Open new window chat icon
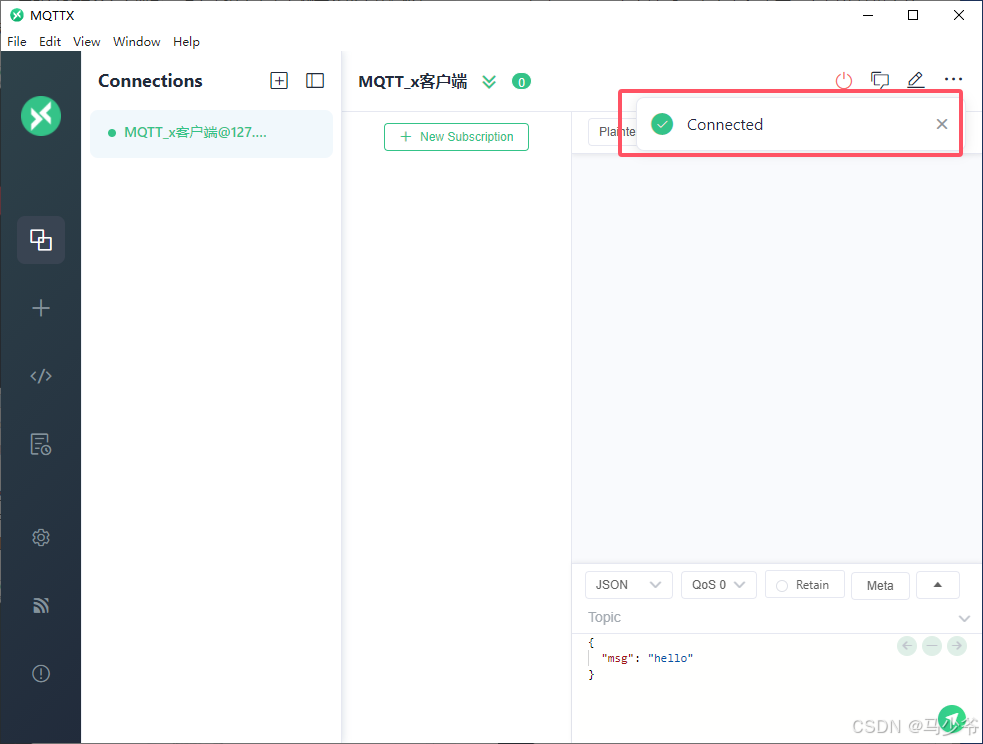Viewport: 983px width, 744px height. point(880,80)
